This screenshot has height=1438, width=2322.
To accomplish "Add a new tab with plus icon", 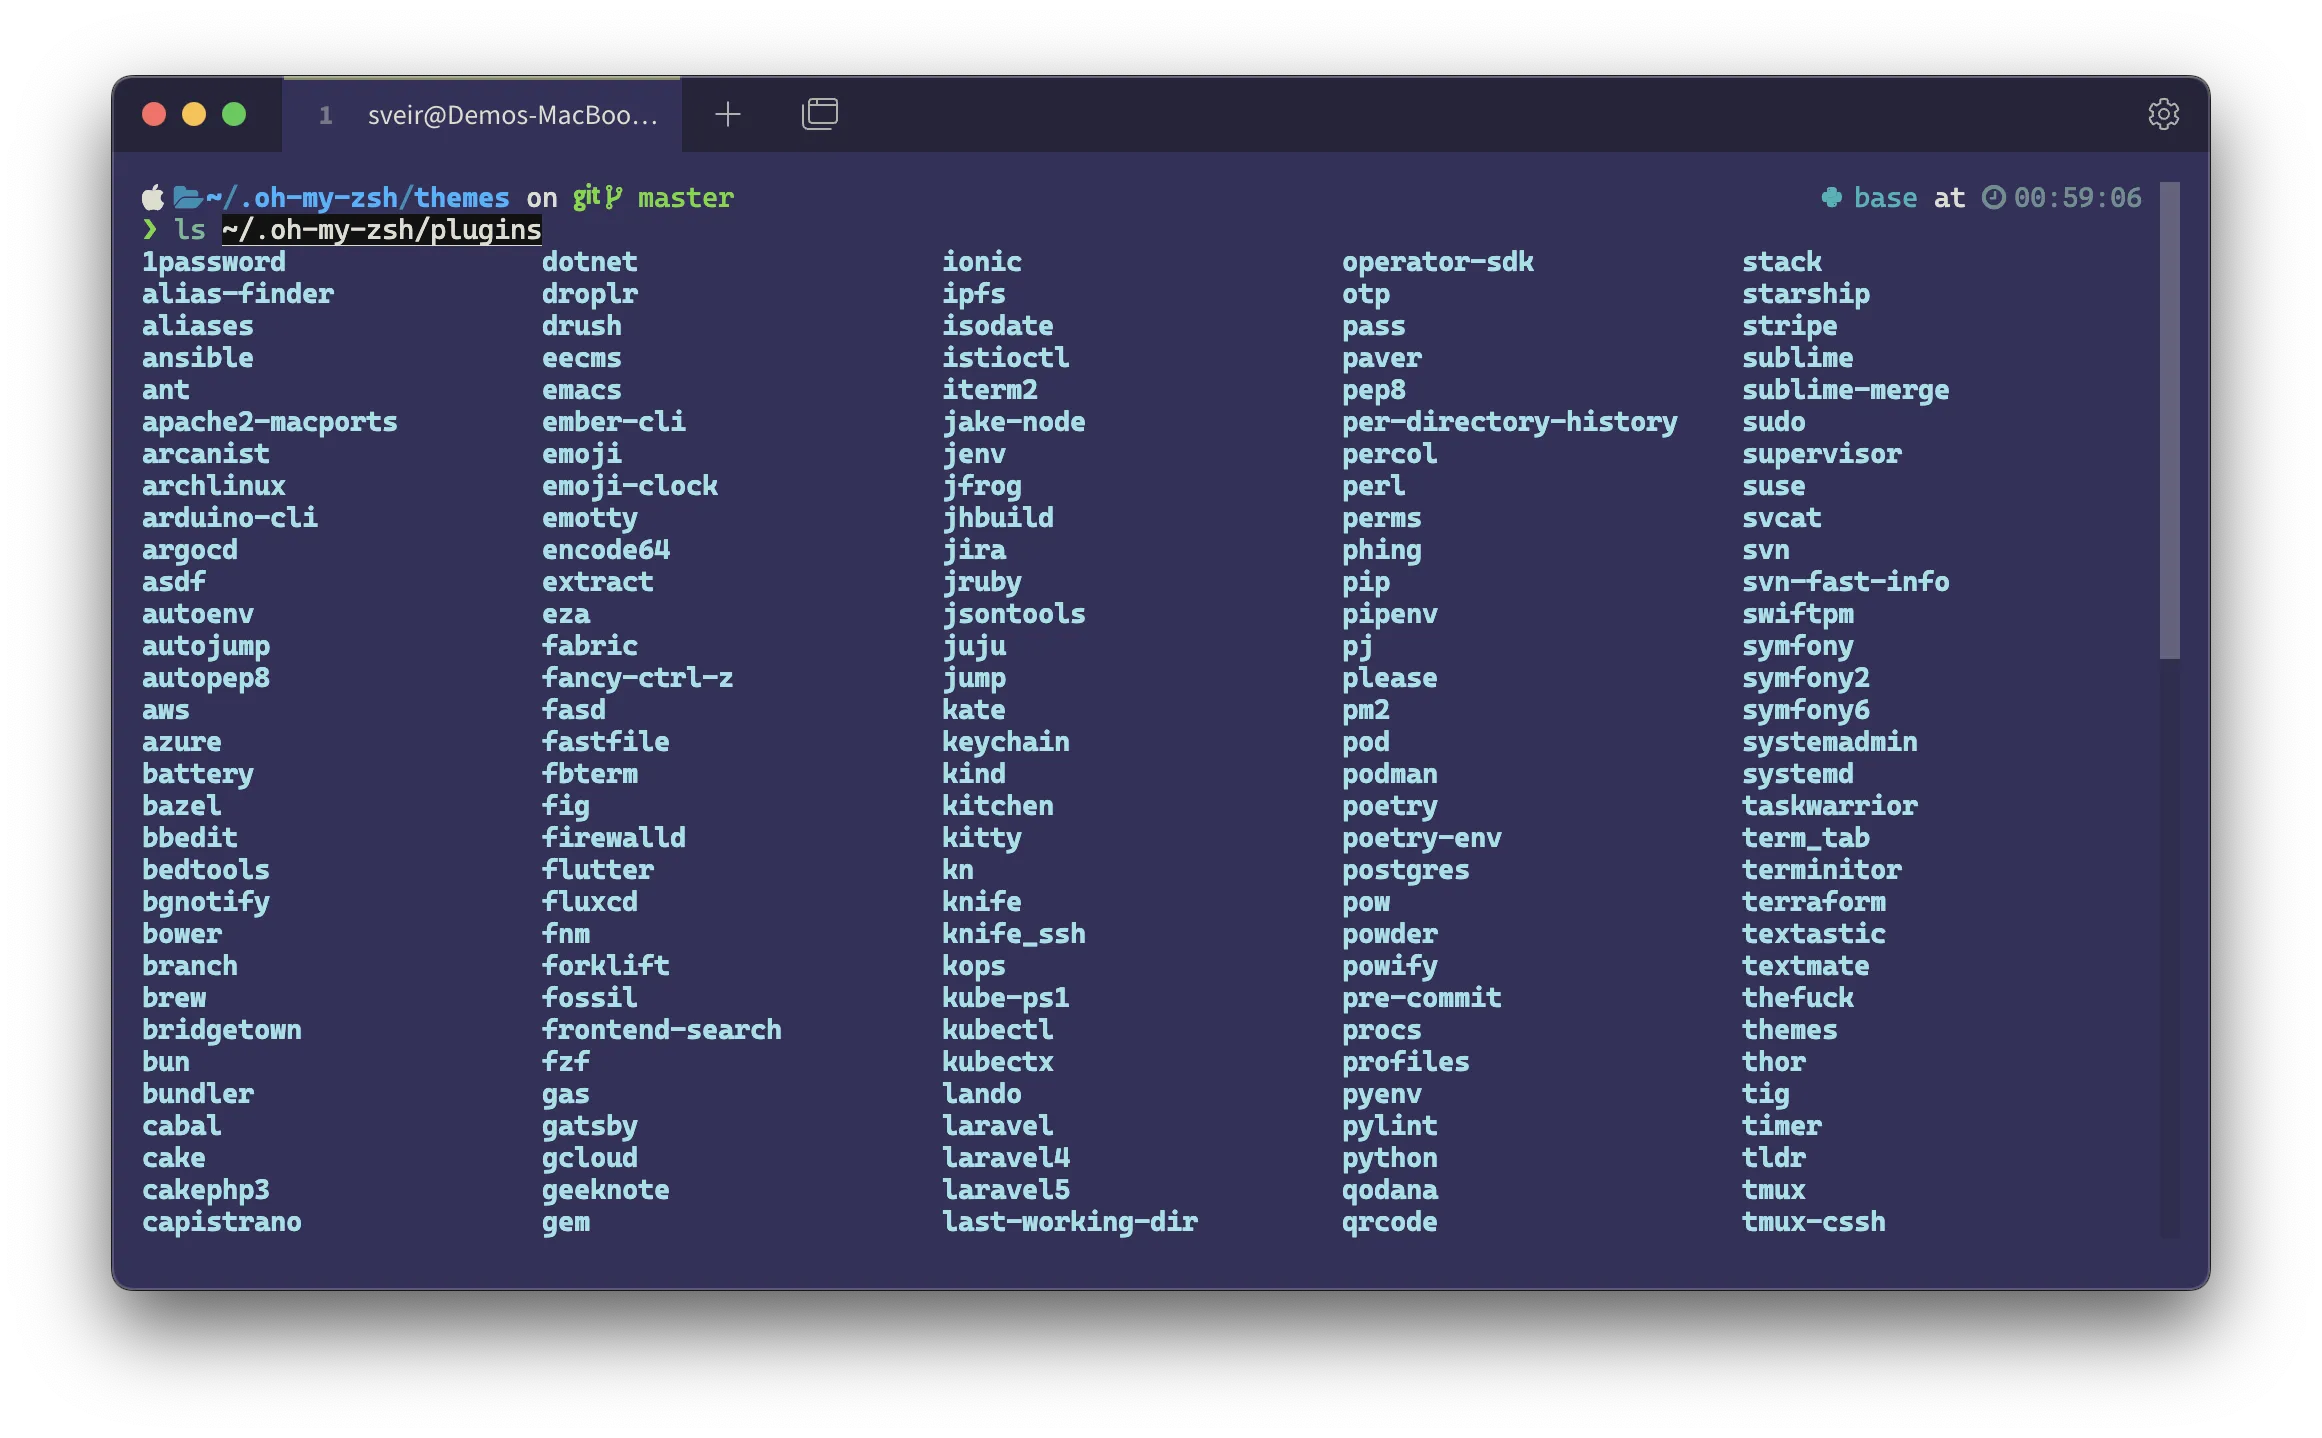I will (x=728, y=114).
